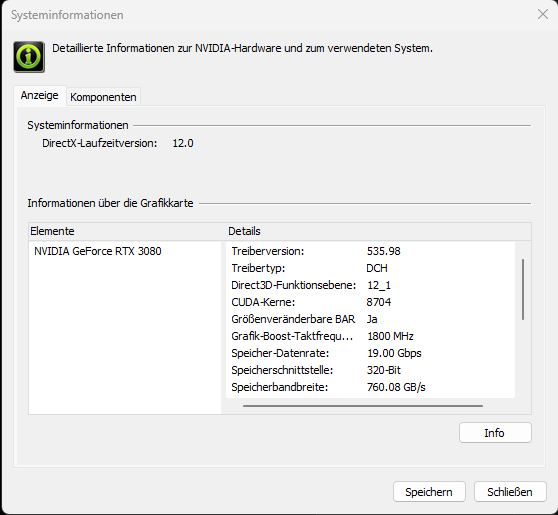Click the Info button

click(x=495, y=433)
